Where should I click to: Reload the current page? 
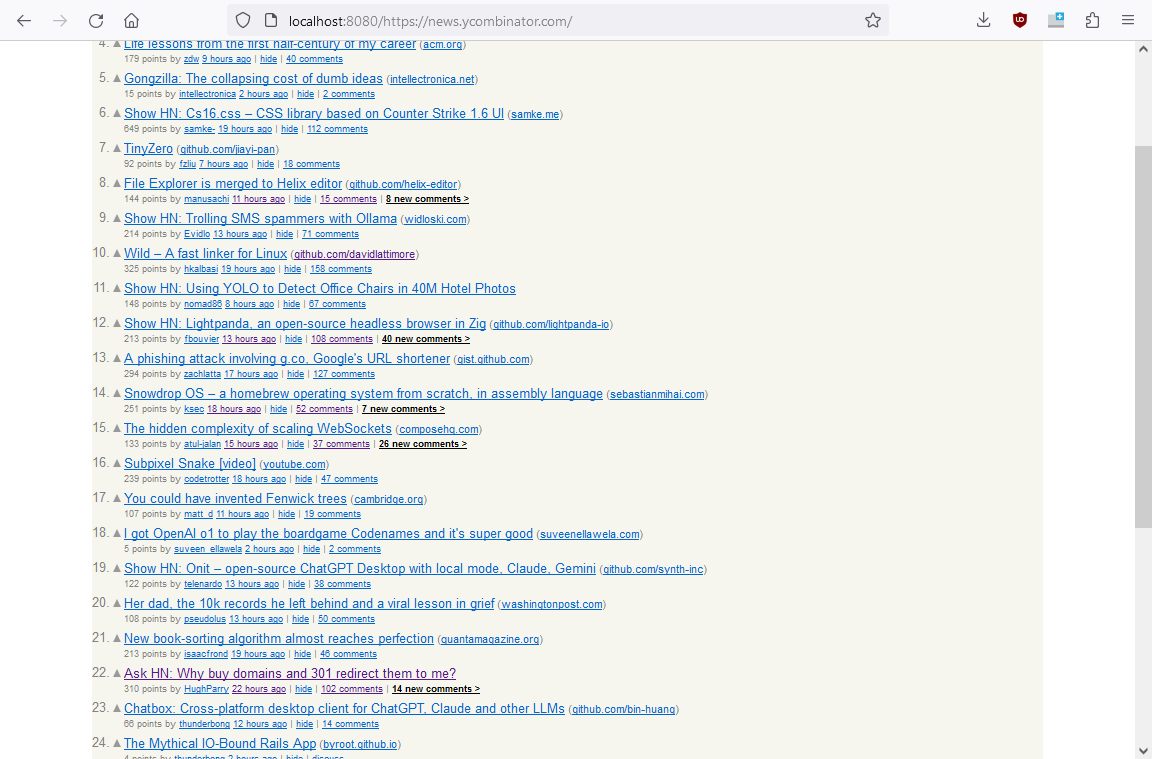[96, 21]
